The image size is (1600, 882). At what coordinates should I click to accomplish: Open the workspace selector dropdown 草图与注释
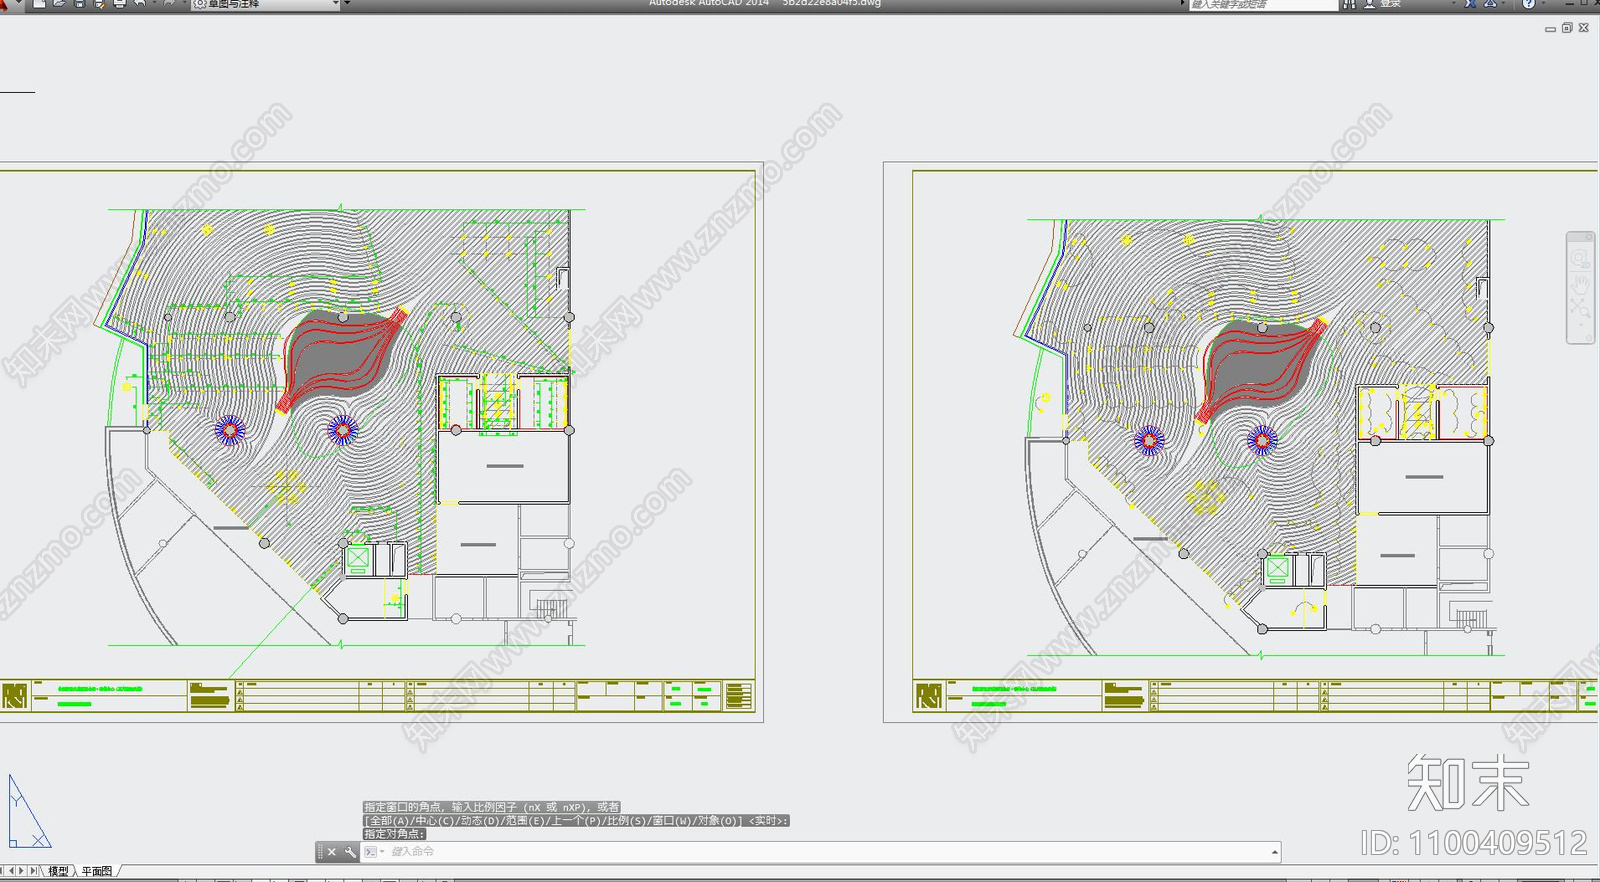pos(265,4)
